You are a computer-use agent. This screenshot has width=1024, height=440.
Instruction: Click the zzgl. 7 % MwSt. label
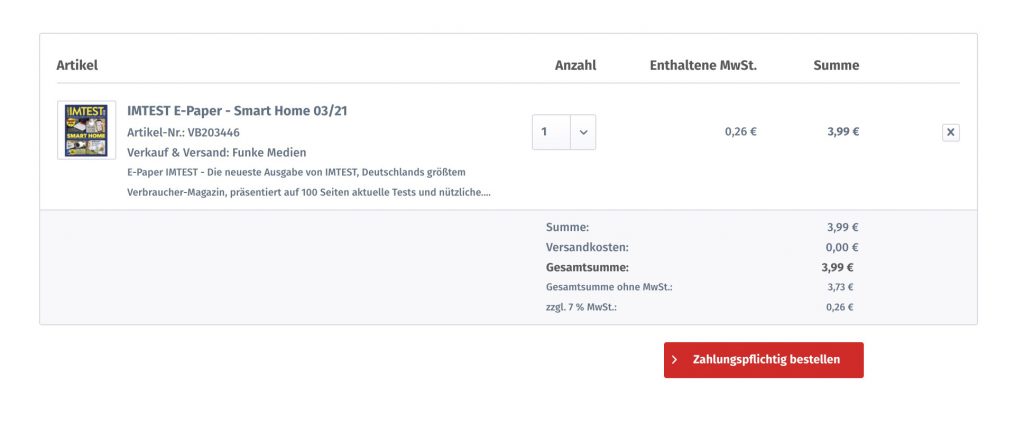click(x=581, y=307)
